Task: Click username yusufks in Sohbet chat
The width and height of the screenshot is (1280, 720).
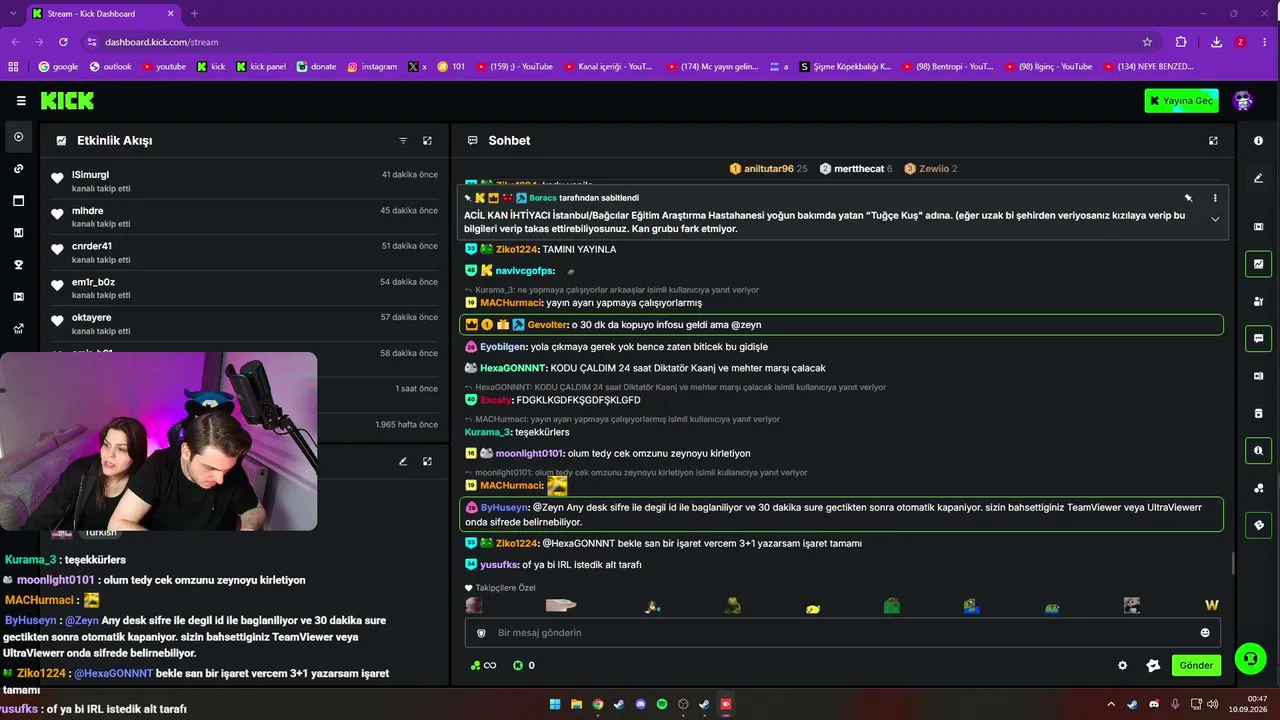Action: point(498,565)
